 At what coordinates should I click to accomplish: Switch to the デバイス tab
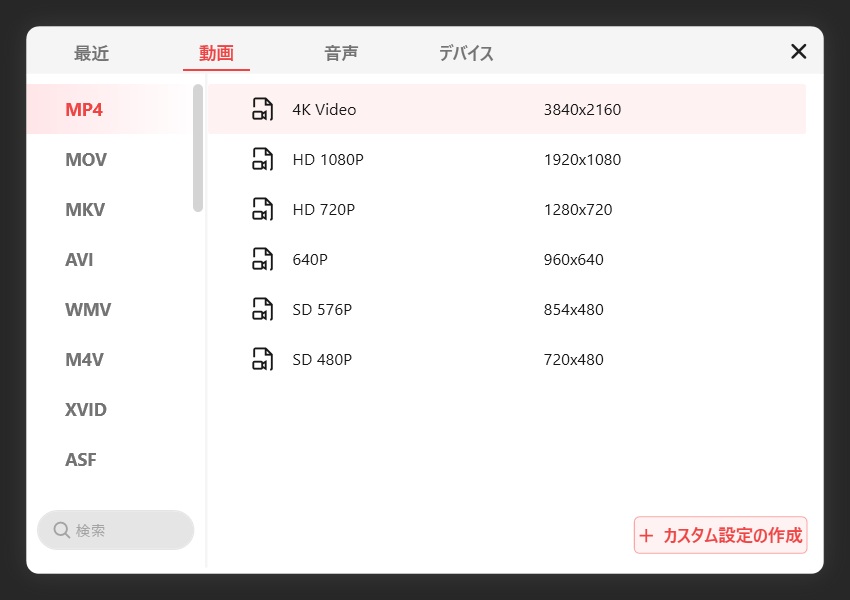click(x=466, y=54)
